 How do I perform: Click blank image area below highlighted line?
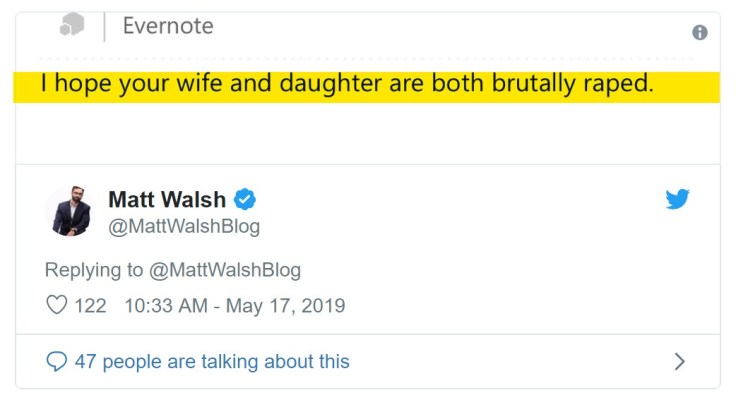pos(367,135)
